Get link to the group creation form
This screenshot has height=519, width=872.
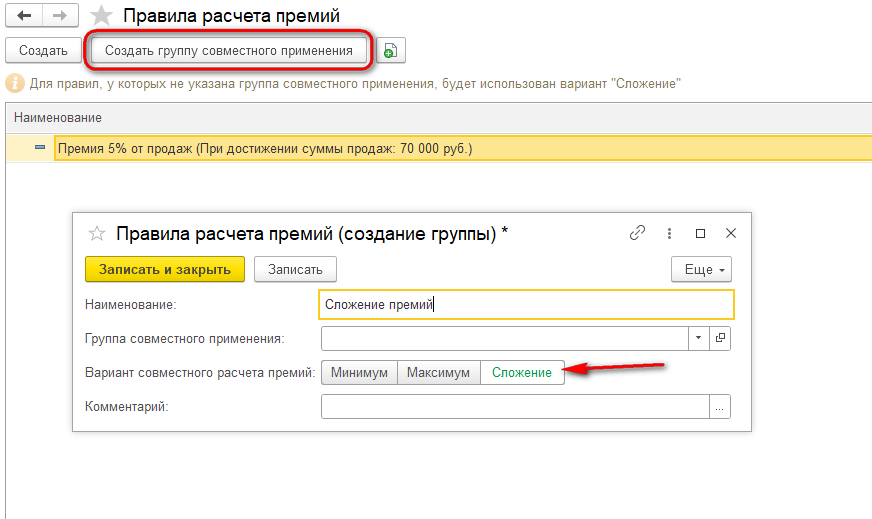(x=637, y=233)
